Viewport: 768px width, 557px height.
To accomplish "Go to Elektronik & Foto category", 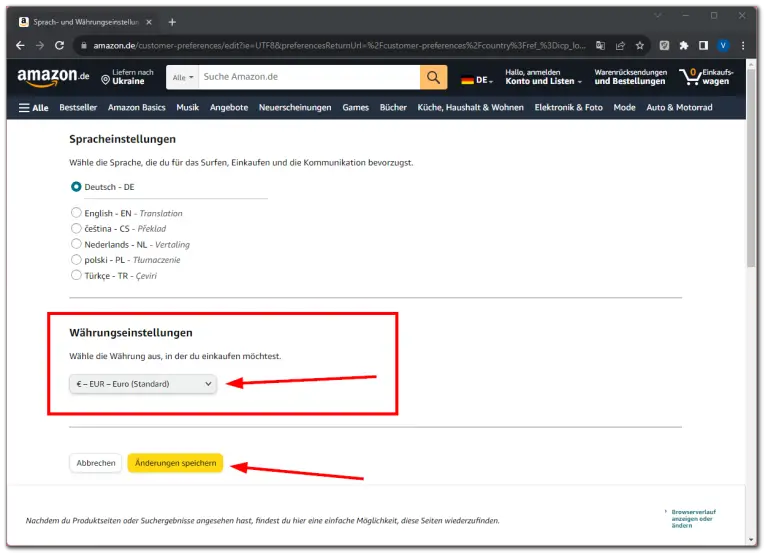I will (569, 108).
